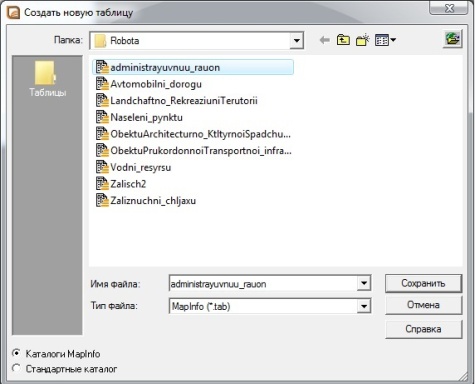Expand the Тип файла dropdown arrow
The height and width of the screenshot is (384, 475).
[x=364, y=306]
